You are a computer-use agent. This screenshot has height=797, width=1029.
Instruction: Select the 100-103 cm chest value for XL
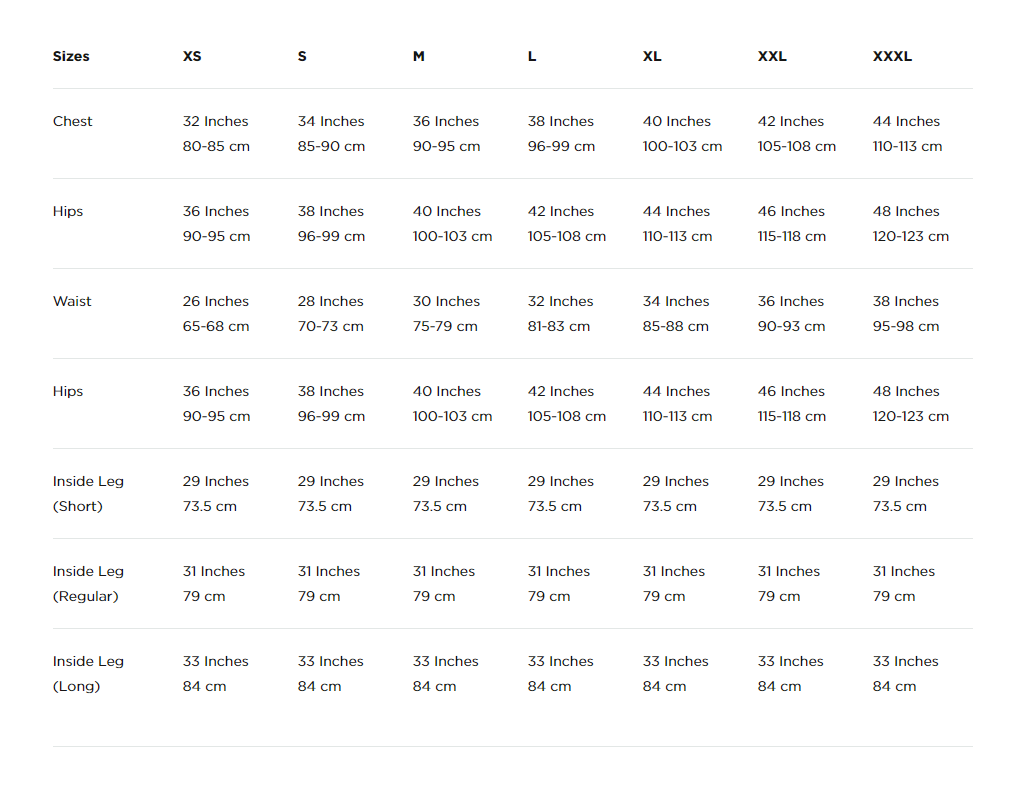(x=682, y=146)
